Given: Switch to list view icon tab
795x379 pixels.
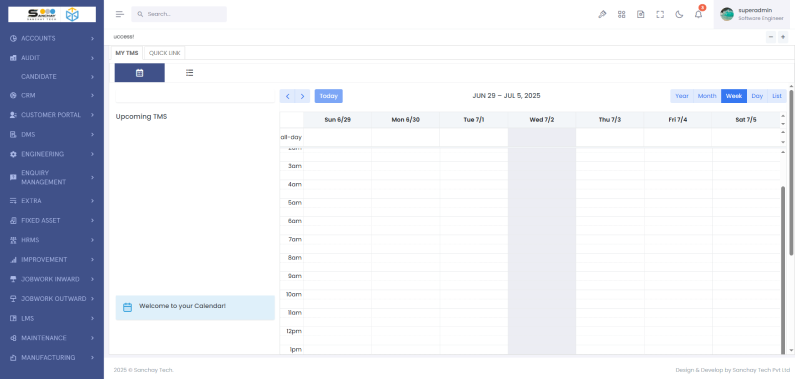Looking at the screenshot, I should pos(190,73).
